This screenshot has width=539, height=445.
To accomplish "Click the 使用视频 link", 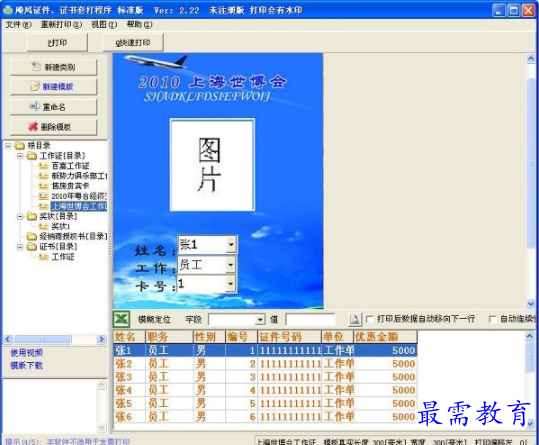I will [26, 353].
